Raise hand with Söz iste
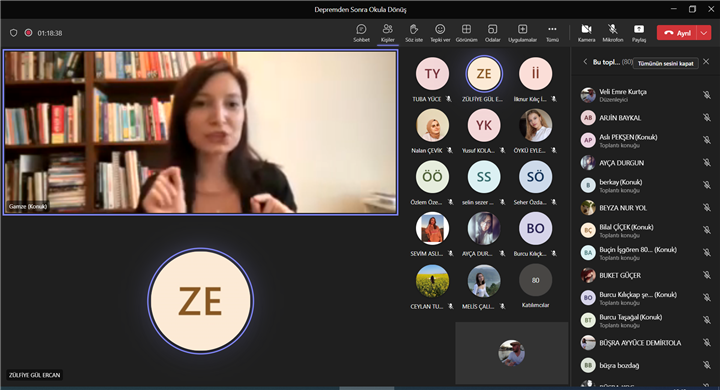720x390 pixels. 414,33
